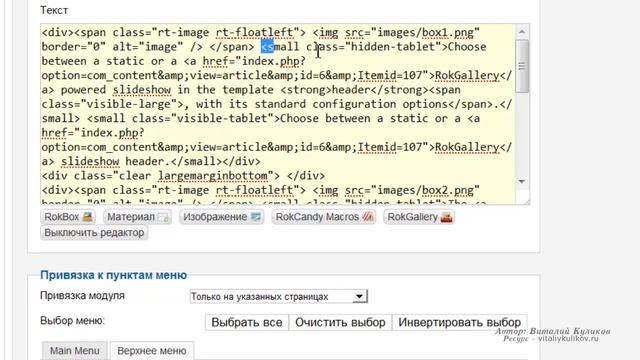The width and height of the screenshot is (640, 360).
Task: Click inside the HTML code text area
Action: [278, 114]
